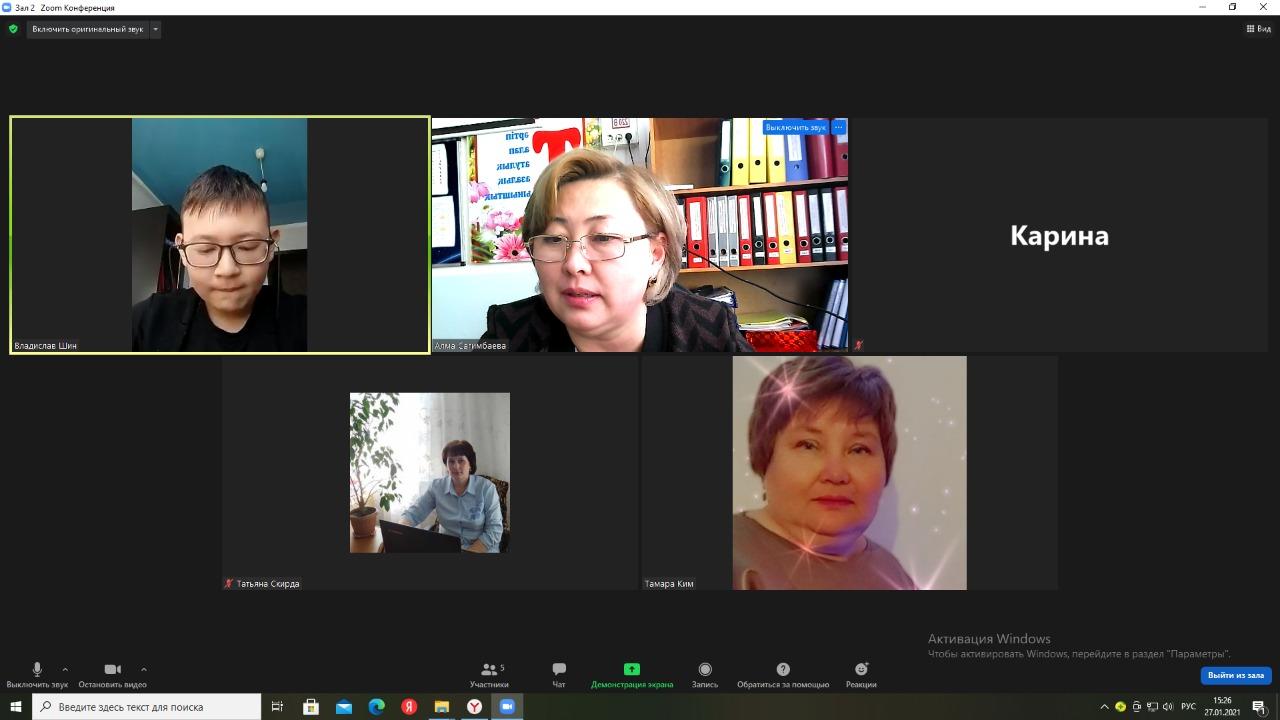Select Тамара Ким's video tile
Image resolution: width=1280 pixels, height=720 pixels.
pyautogui.click(x=849, y=473)
